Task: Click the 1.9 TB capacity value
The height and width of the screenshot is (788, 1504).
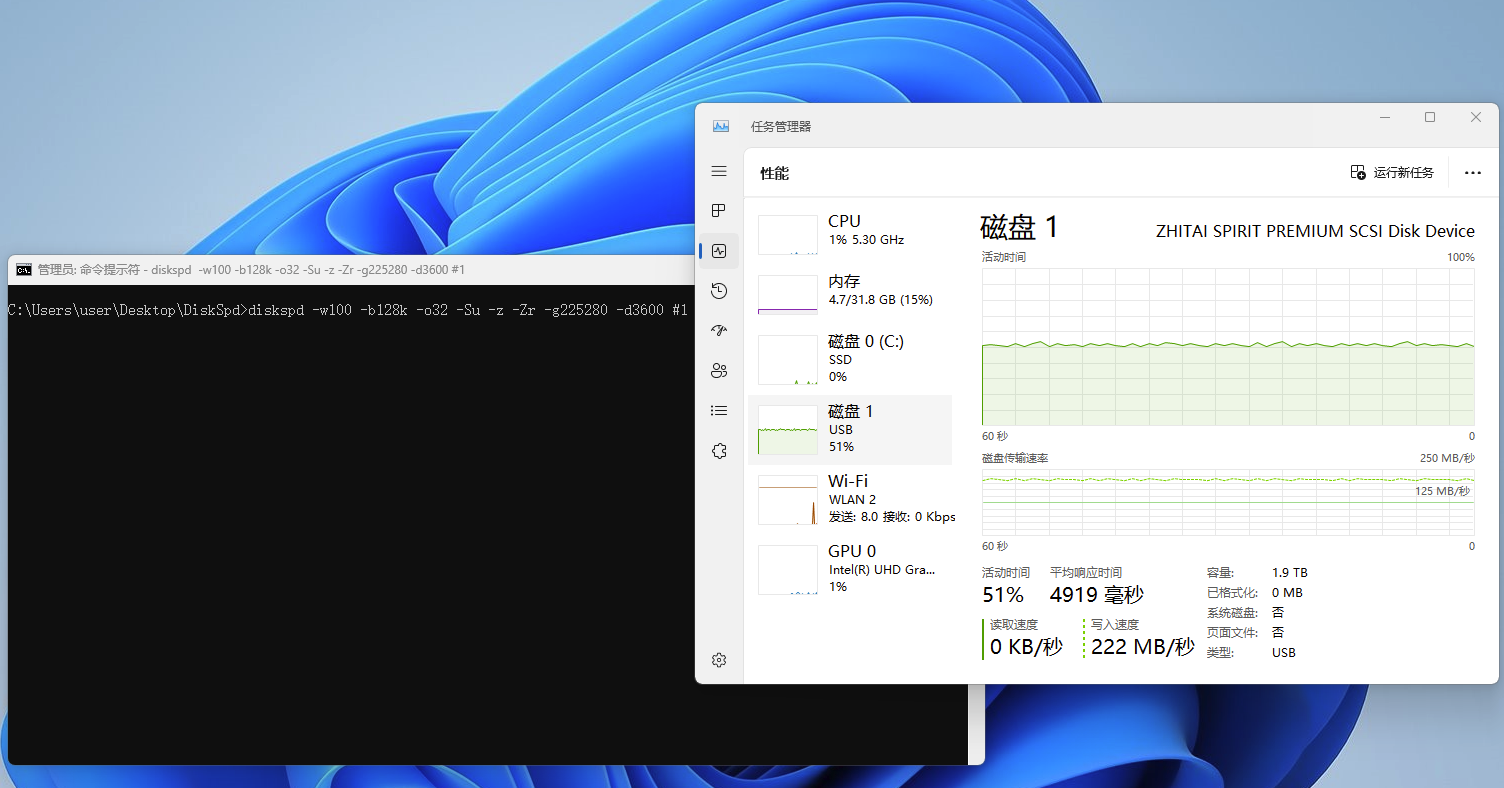Action: tap(1290, 573)
